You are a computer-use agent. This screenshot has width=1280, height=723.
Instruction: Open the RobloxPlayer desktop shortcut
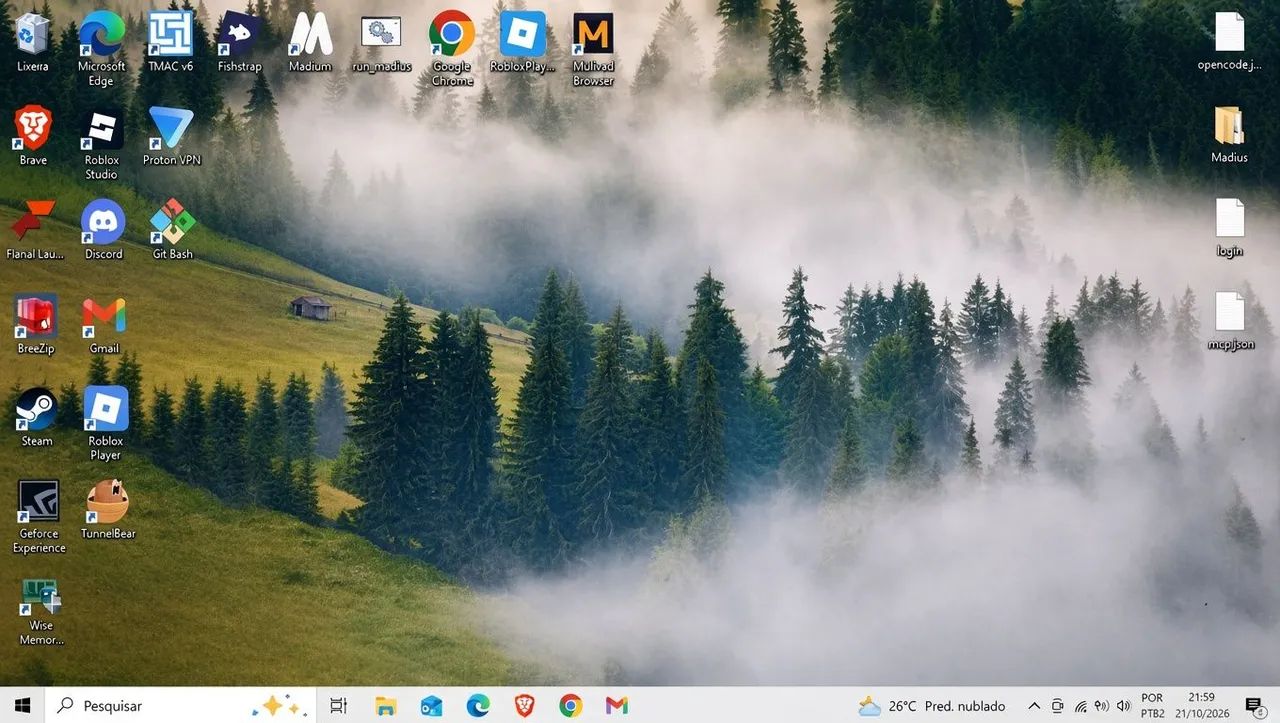(x=523, y=42)
